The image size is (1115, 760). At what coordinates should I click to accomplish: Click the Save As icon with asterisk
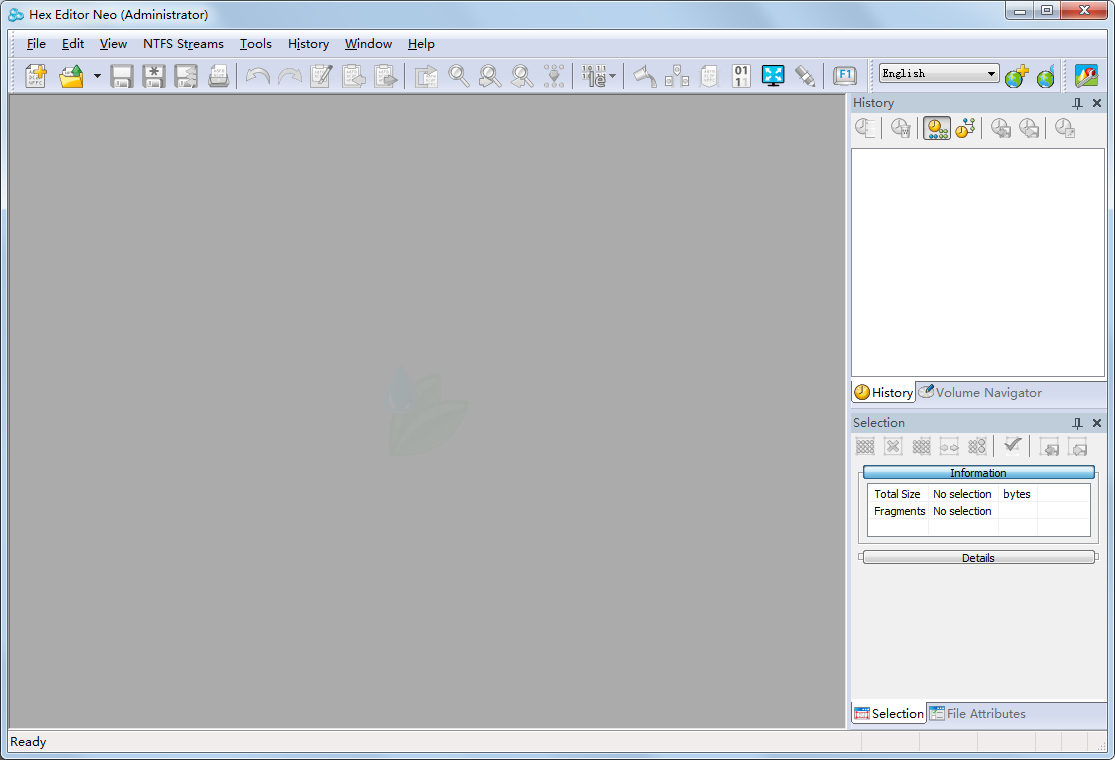point(154,75)
